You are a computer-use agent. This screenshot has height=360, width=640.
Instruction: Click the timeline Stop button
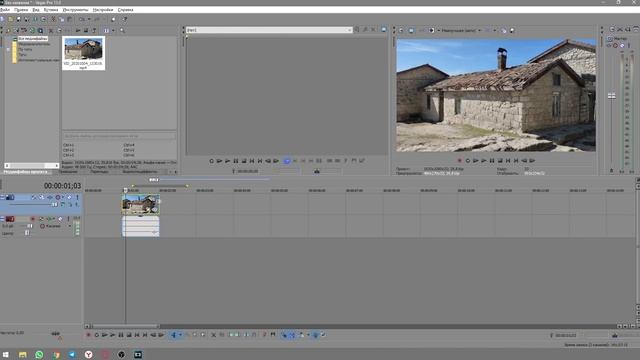pos(129,335)
